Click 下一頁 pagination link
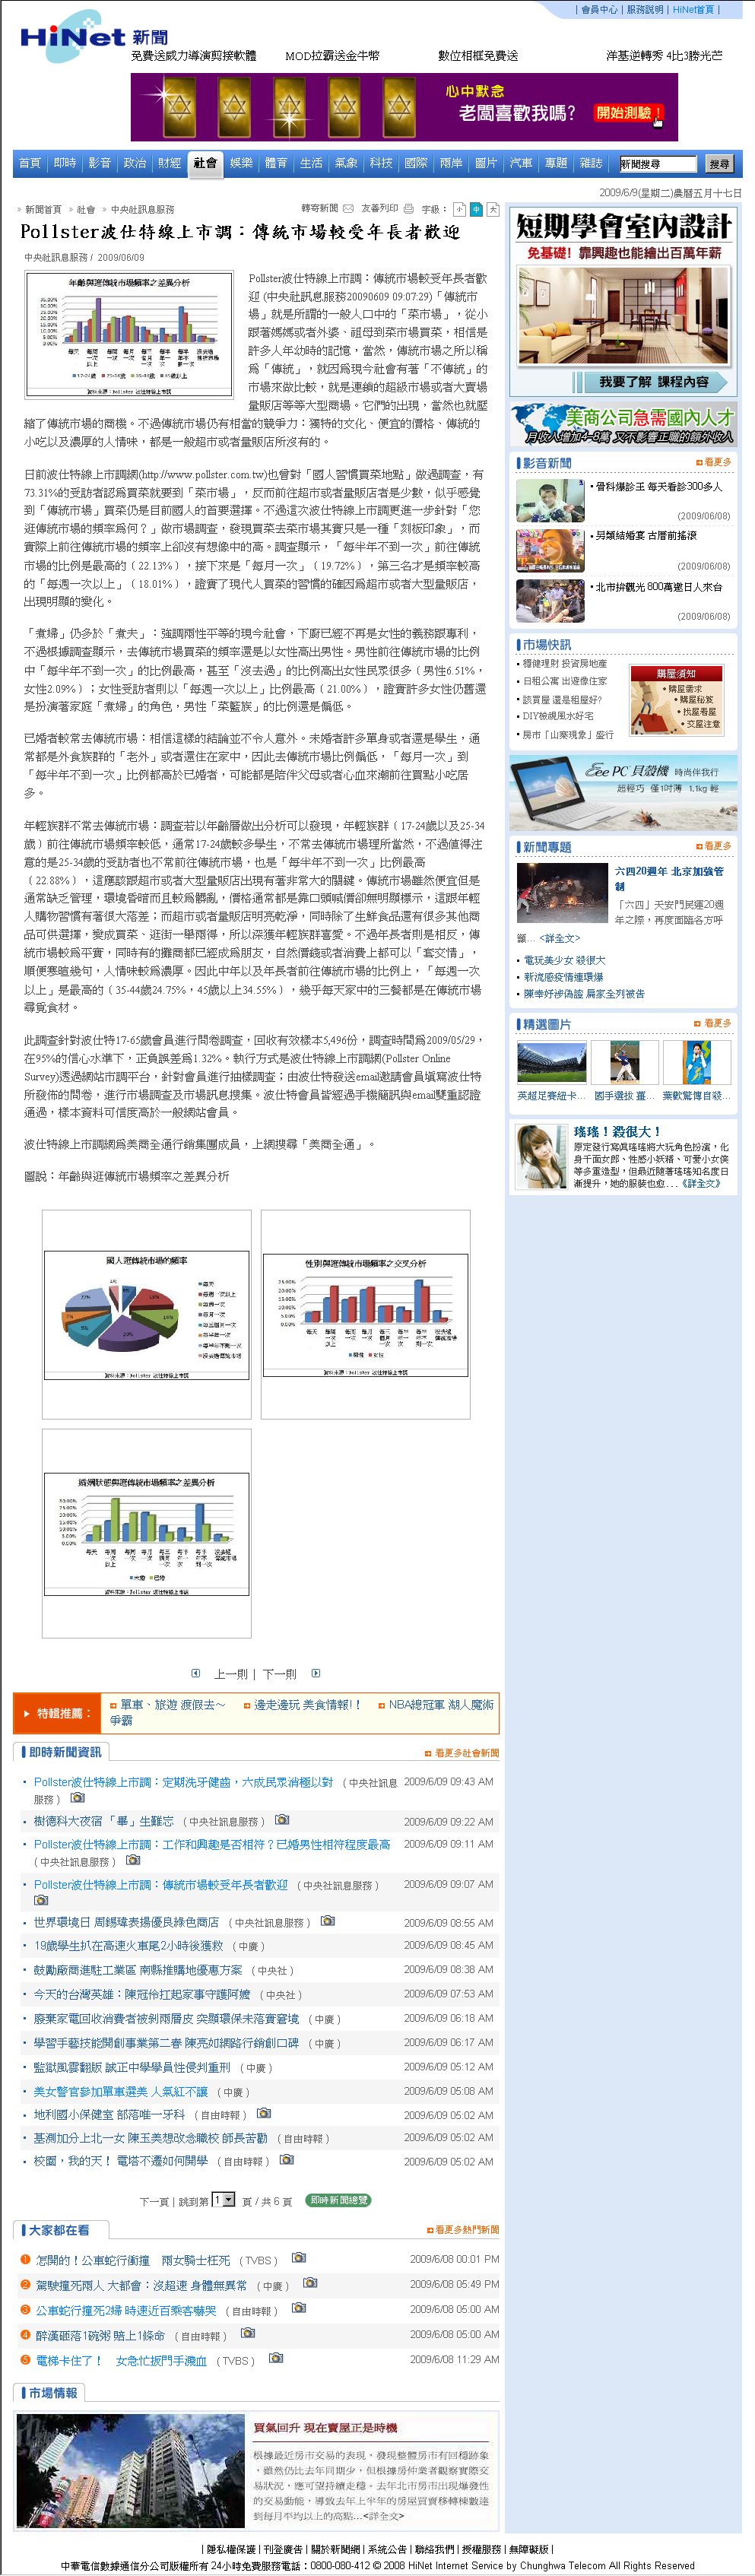This screenshot has height=2576, width=755. pyautogui.click(x=154, y=2201)
